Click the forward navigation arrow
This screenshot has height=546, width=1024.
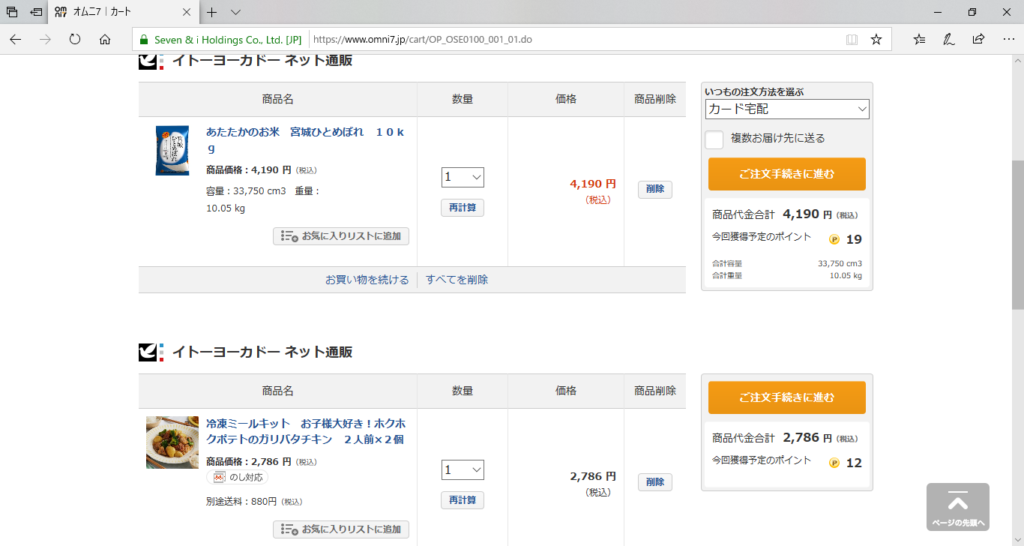point(45,39)
